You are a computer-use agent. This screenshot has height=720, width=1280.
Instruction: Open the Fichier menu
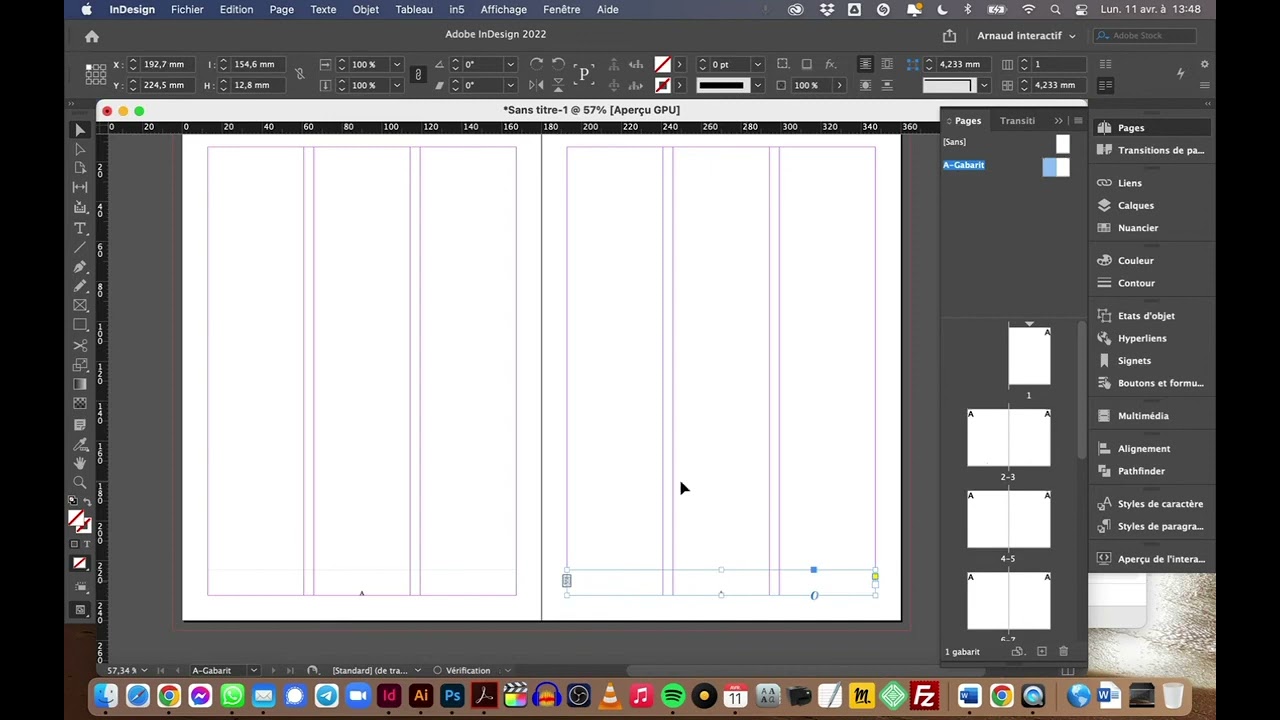pyautogui.click(x=187, y=9)
